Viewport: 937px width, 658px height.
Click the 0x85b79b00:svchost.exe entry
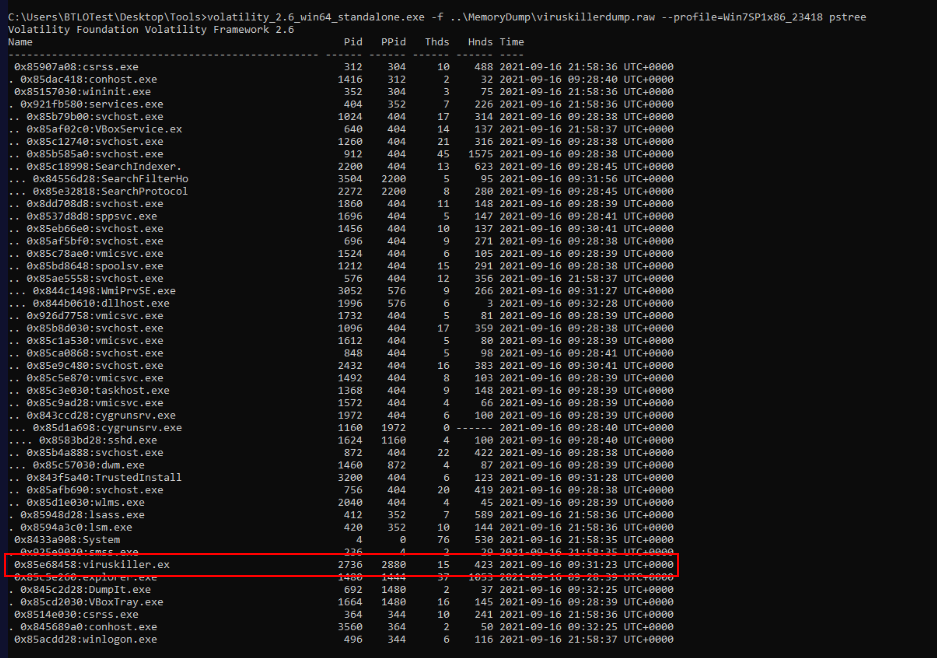95,117
